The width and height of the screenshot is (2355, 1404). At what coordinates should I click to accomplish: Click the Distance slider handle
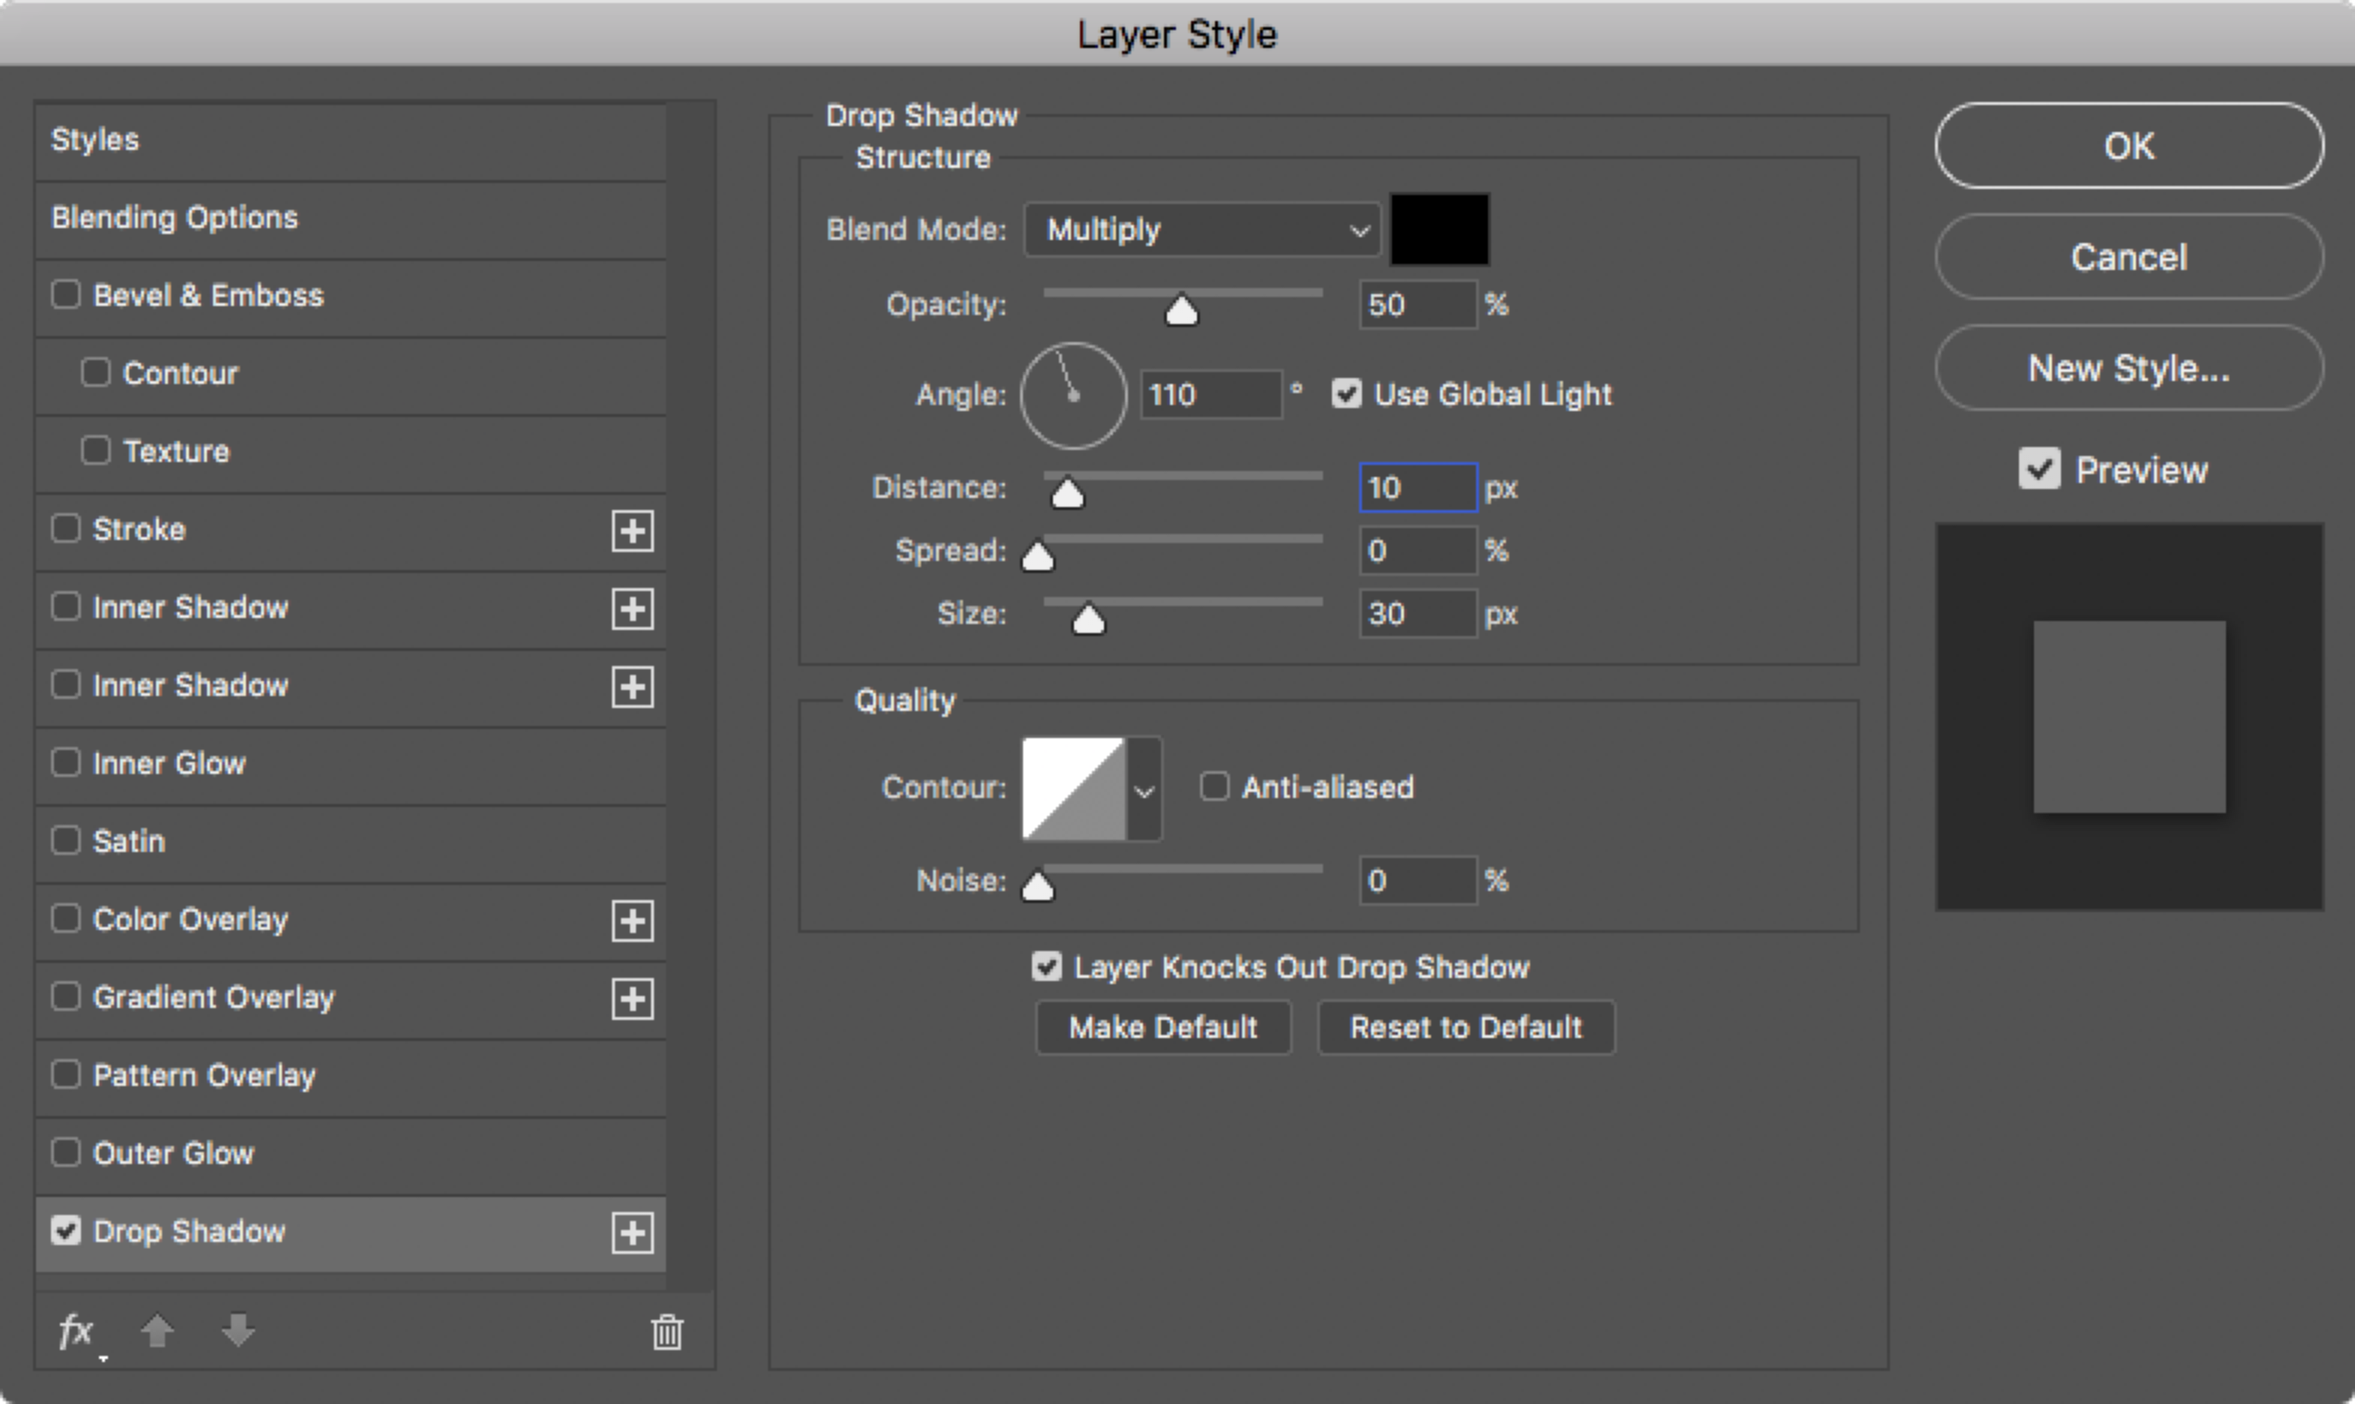(1068, 493)
